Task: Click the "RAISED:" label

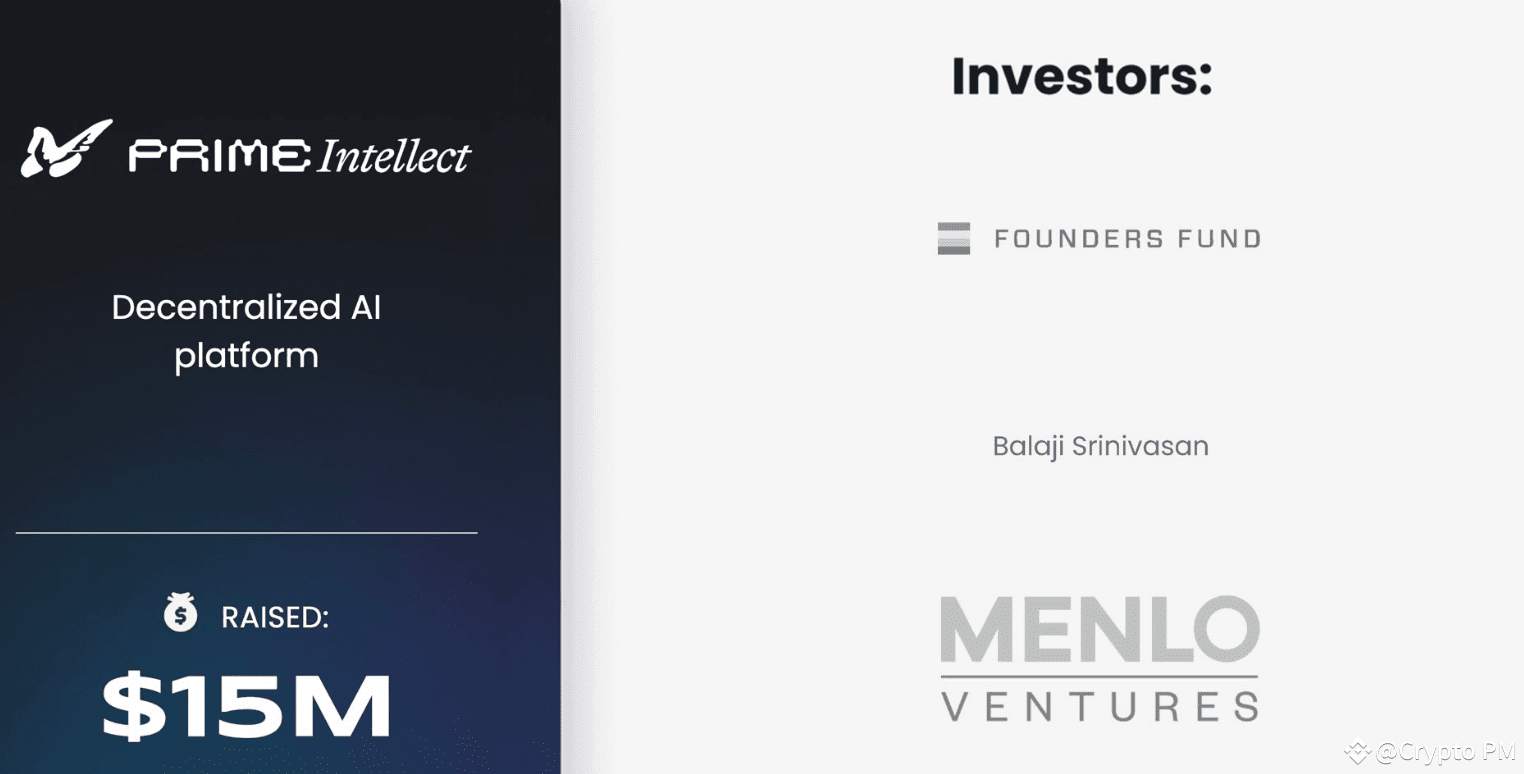Action: click(x=275, y=618)
